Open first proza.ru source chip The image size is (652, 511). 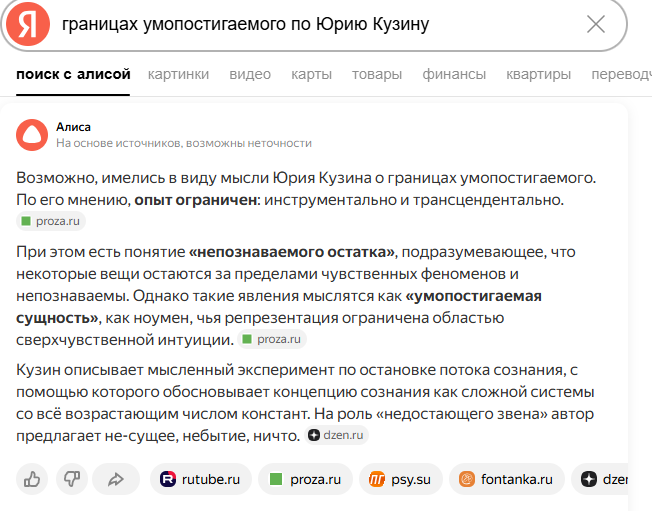(51, 221)
